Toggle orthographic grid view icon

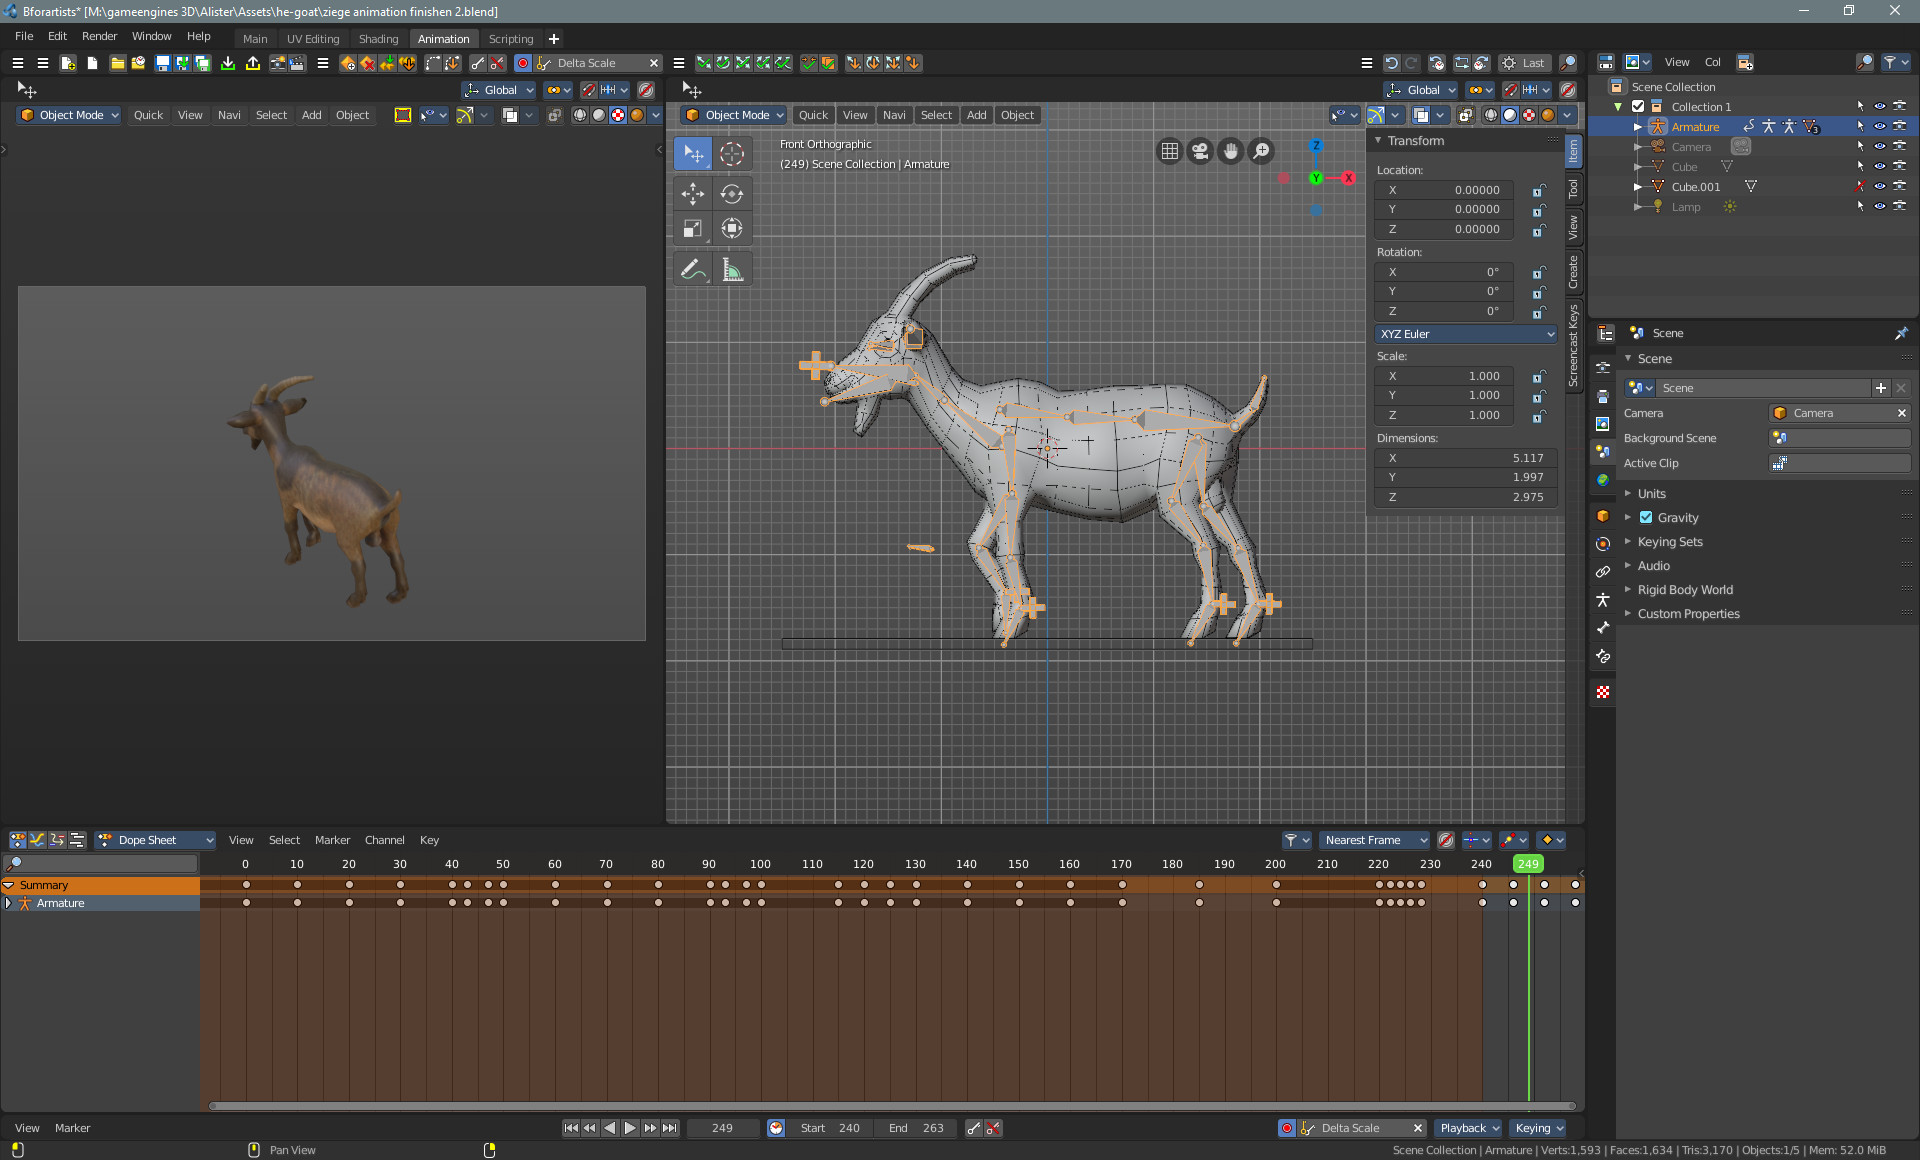click(x=1169, y=151)
